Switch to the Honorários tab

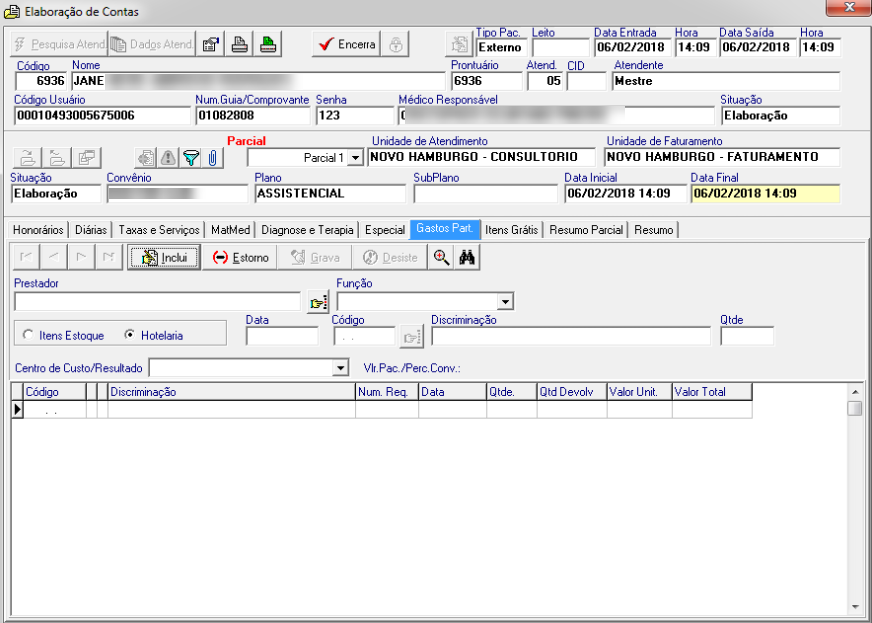(x=38, y=230)
